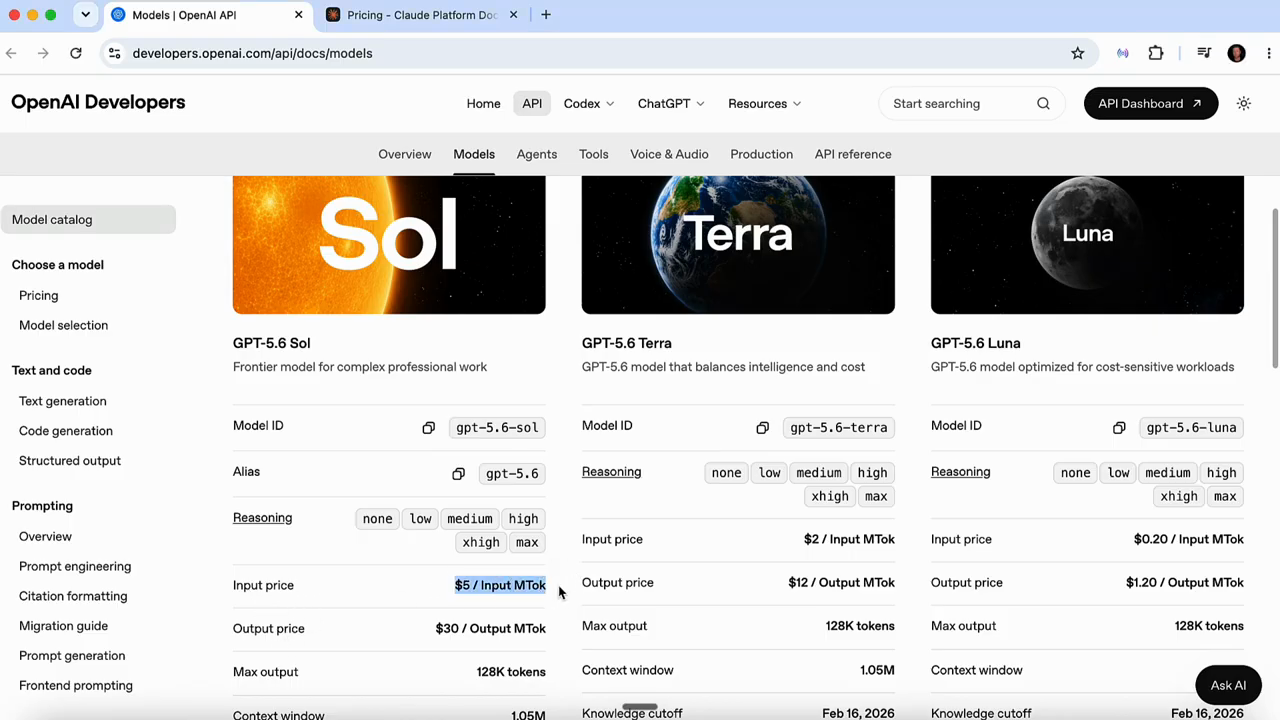Open Structured output in the sidebar

[70, 461]
